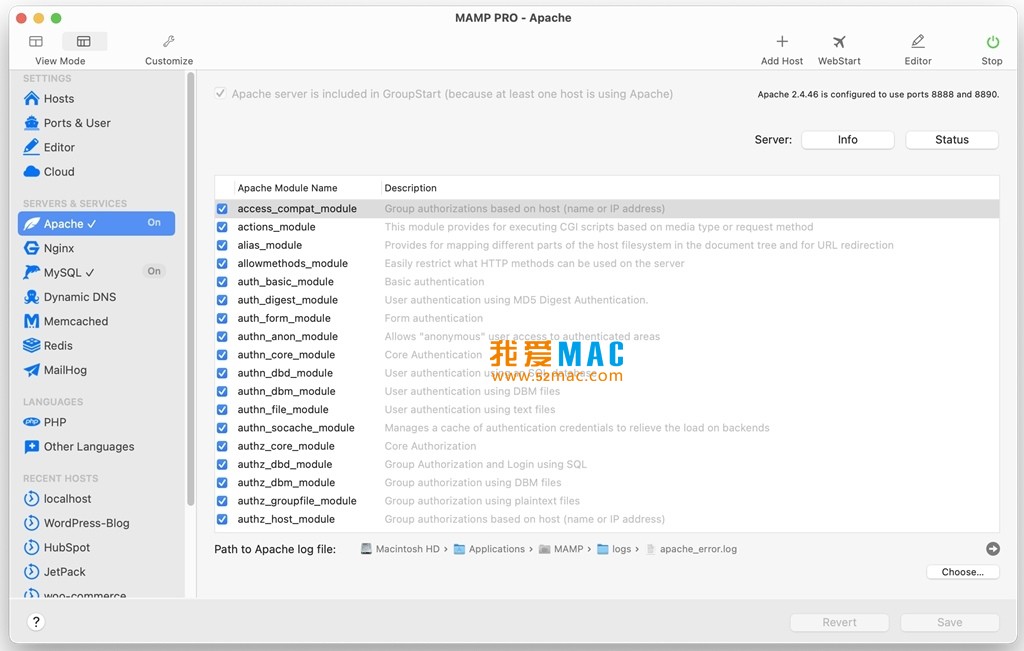
Task: Click the sidebar vertical scrollbar
Action: (191, 289)
